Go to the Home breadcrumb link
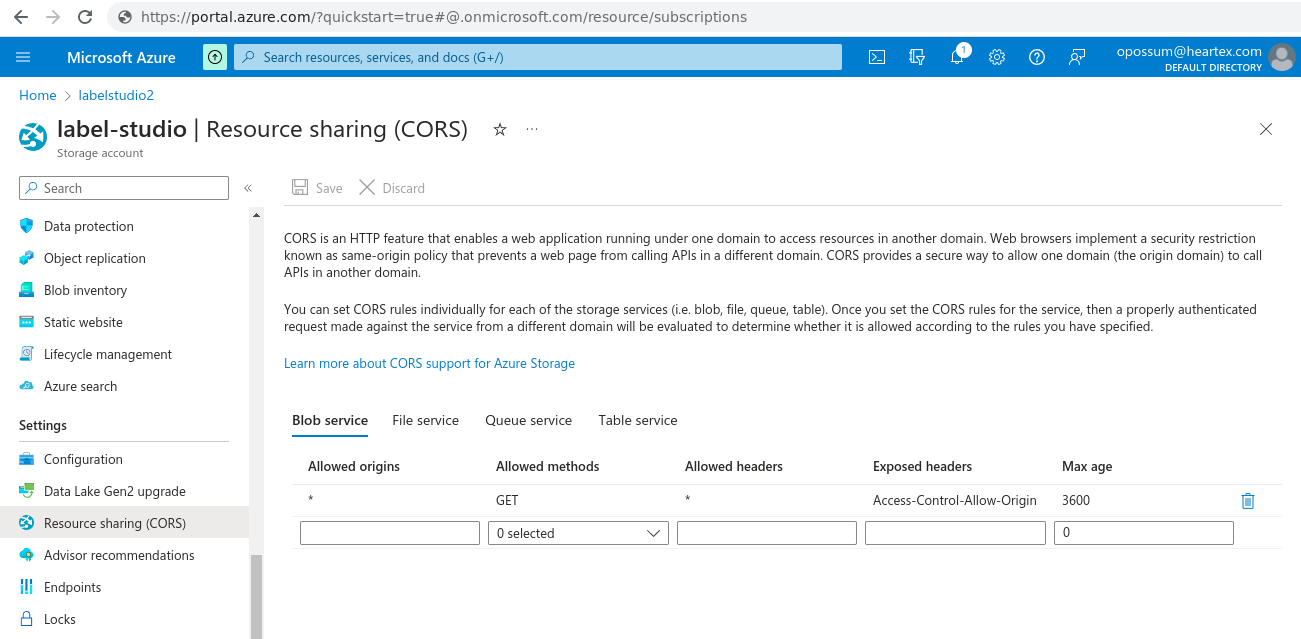Viewport: 1301px width, 639px height. tap(37, 96)
